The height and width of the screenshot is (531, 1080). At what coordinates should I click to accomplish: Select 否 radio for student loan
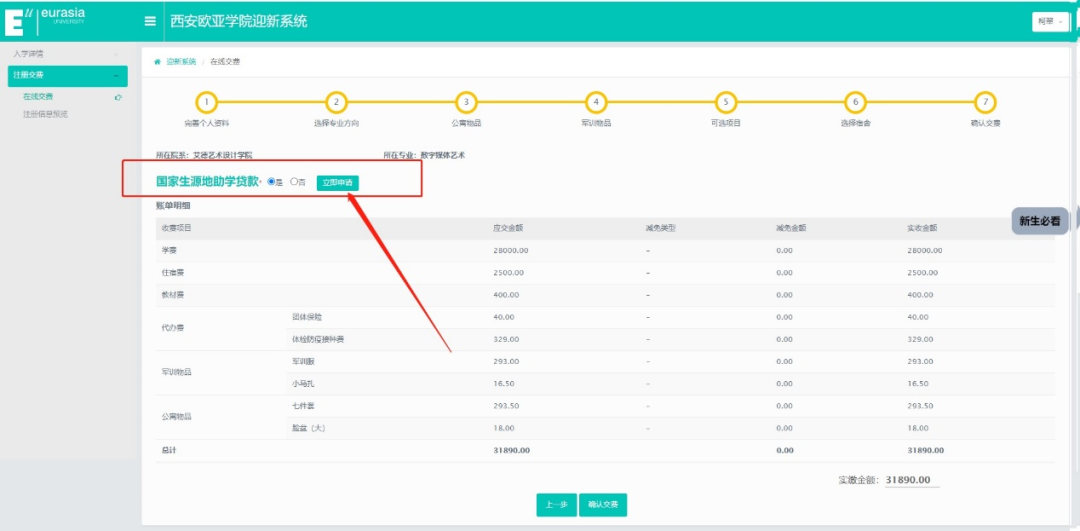click(x=294, y=182)
